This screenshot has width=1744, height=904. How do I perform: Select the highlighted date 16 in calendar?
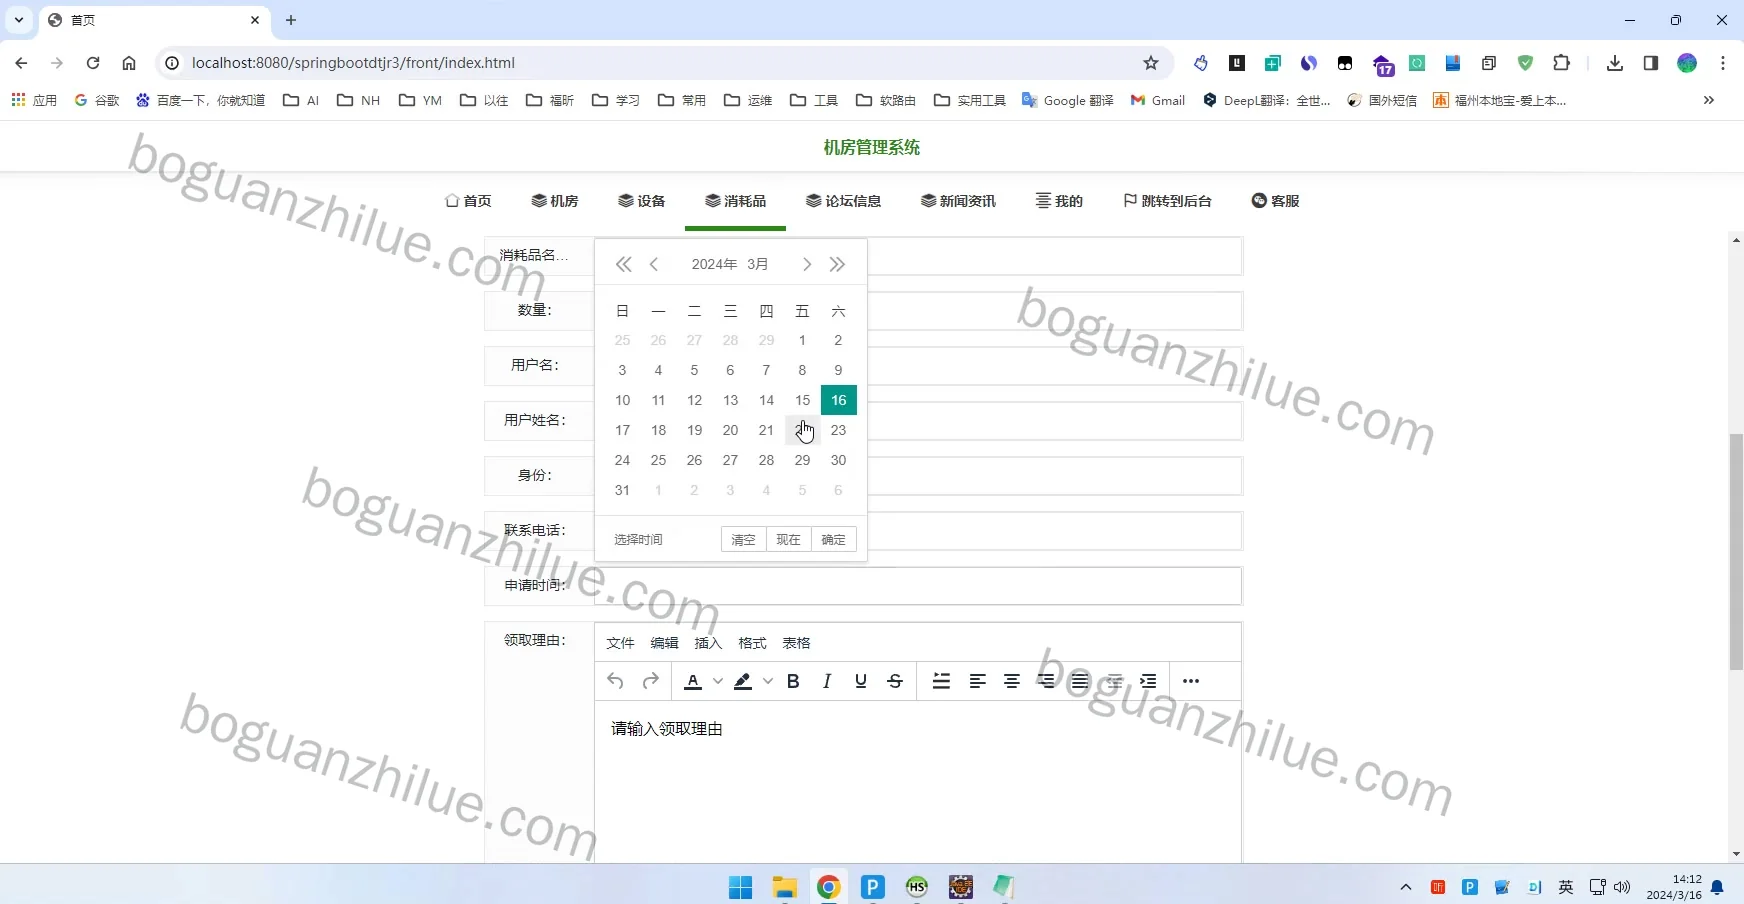click(x=838, y=400)
